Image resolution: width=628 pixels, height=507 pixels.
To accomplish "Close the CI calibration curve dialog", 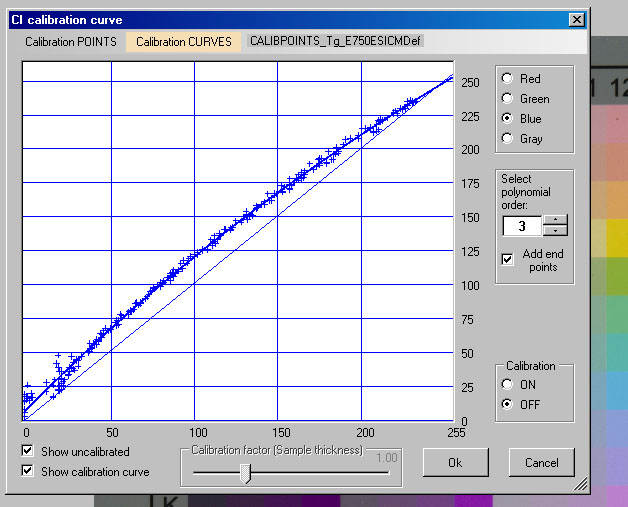I will (x=577, y=20).
